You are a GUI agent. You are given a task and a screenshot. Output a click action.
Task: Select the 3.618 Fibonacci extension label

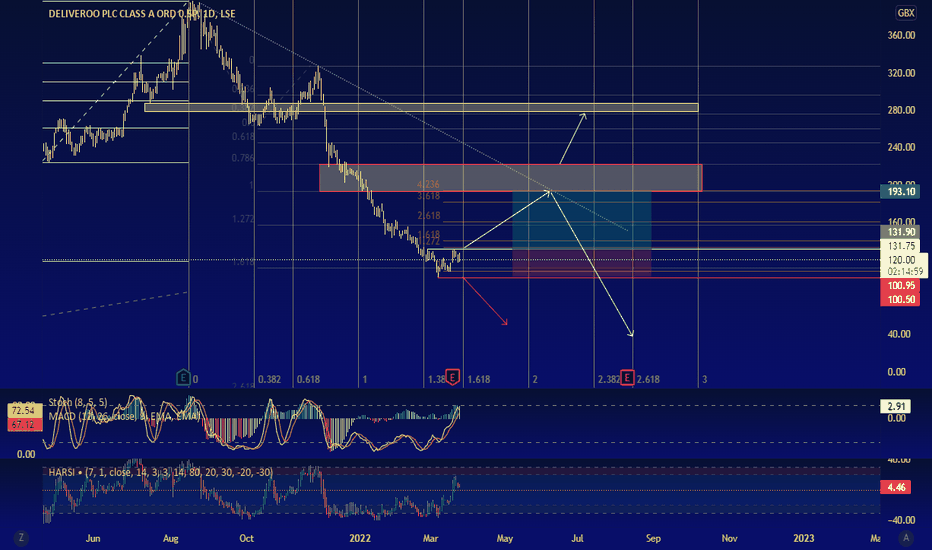click(x=429, y=196)
